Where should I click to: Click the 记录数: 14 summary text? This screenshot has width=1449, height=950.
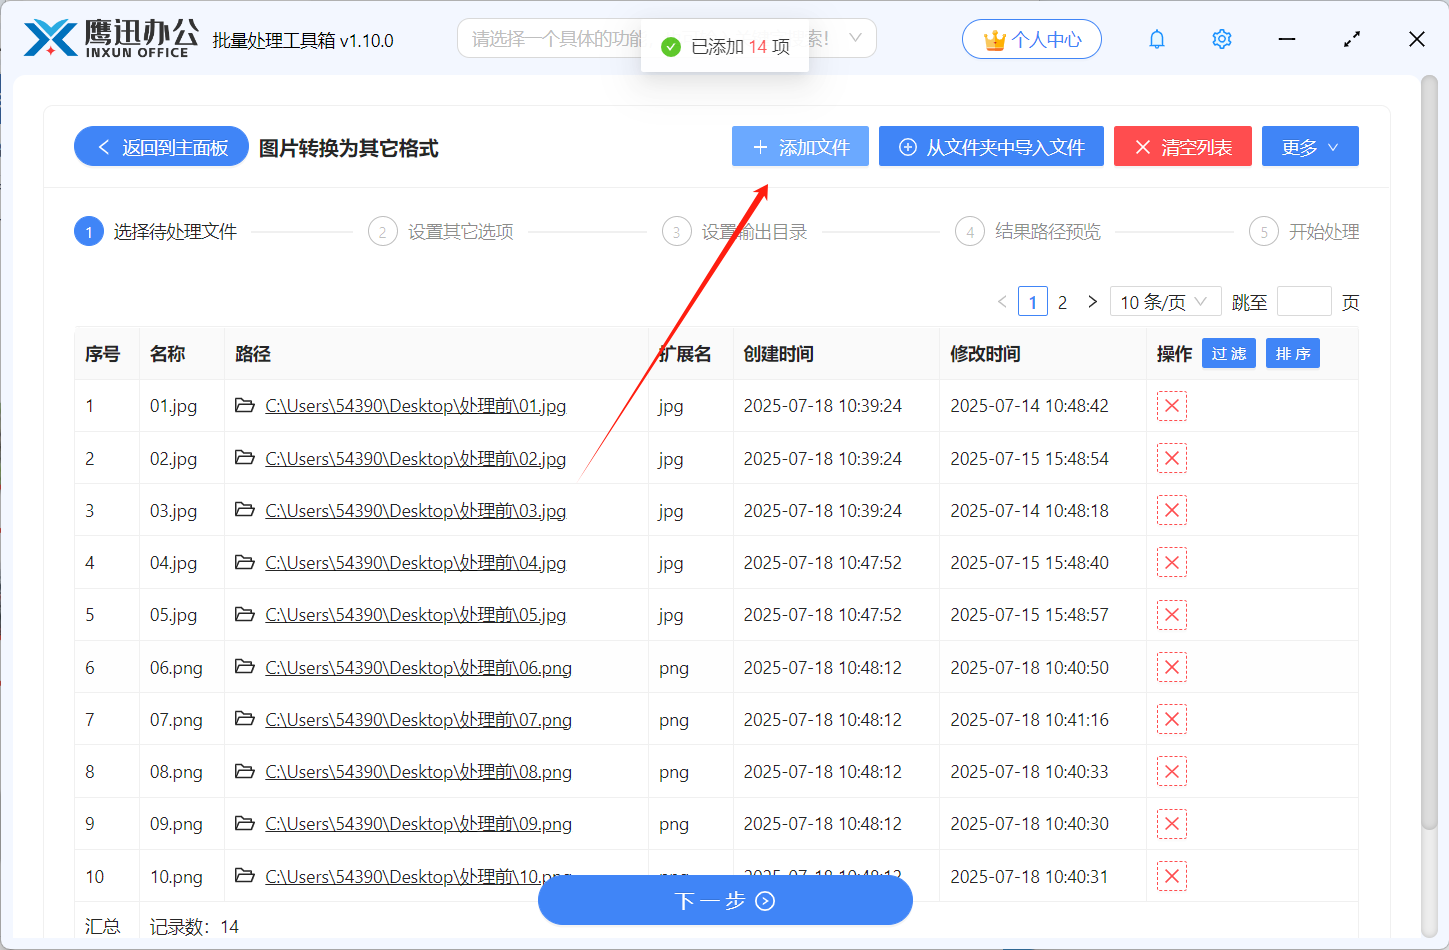coord(194,927)
